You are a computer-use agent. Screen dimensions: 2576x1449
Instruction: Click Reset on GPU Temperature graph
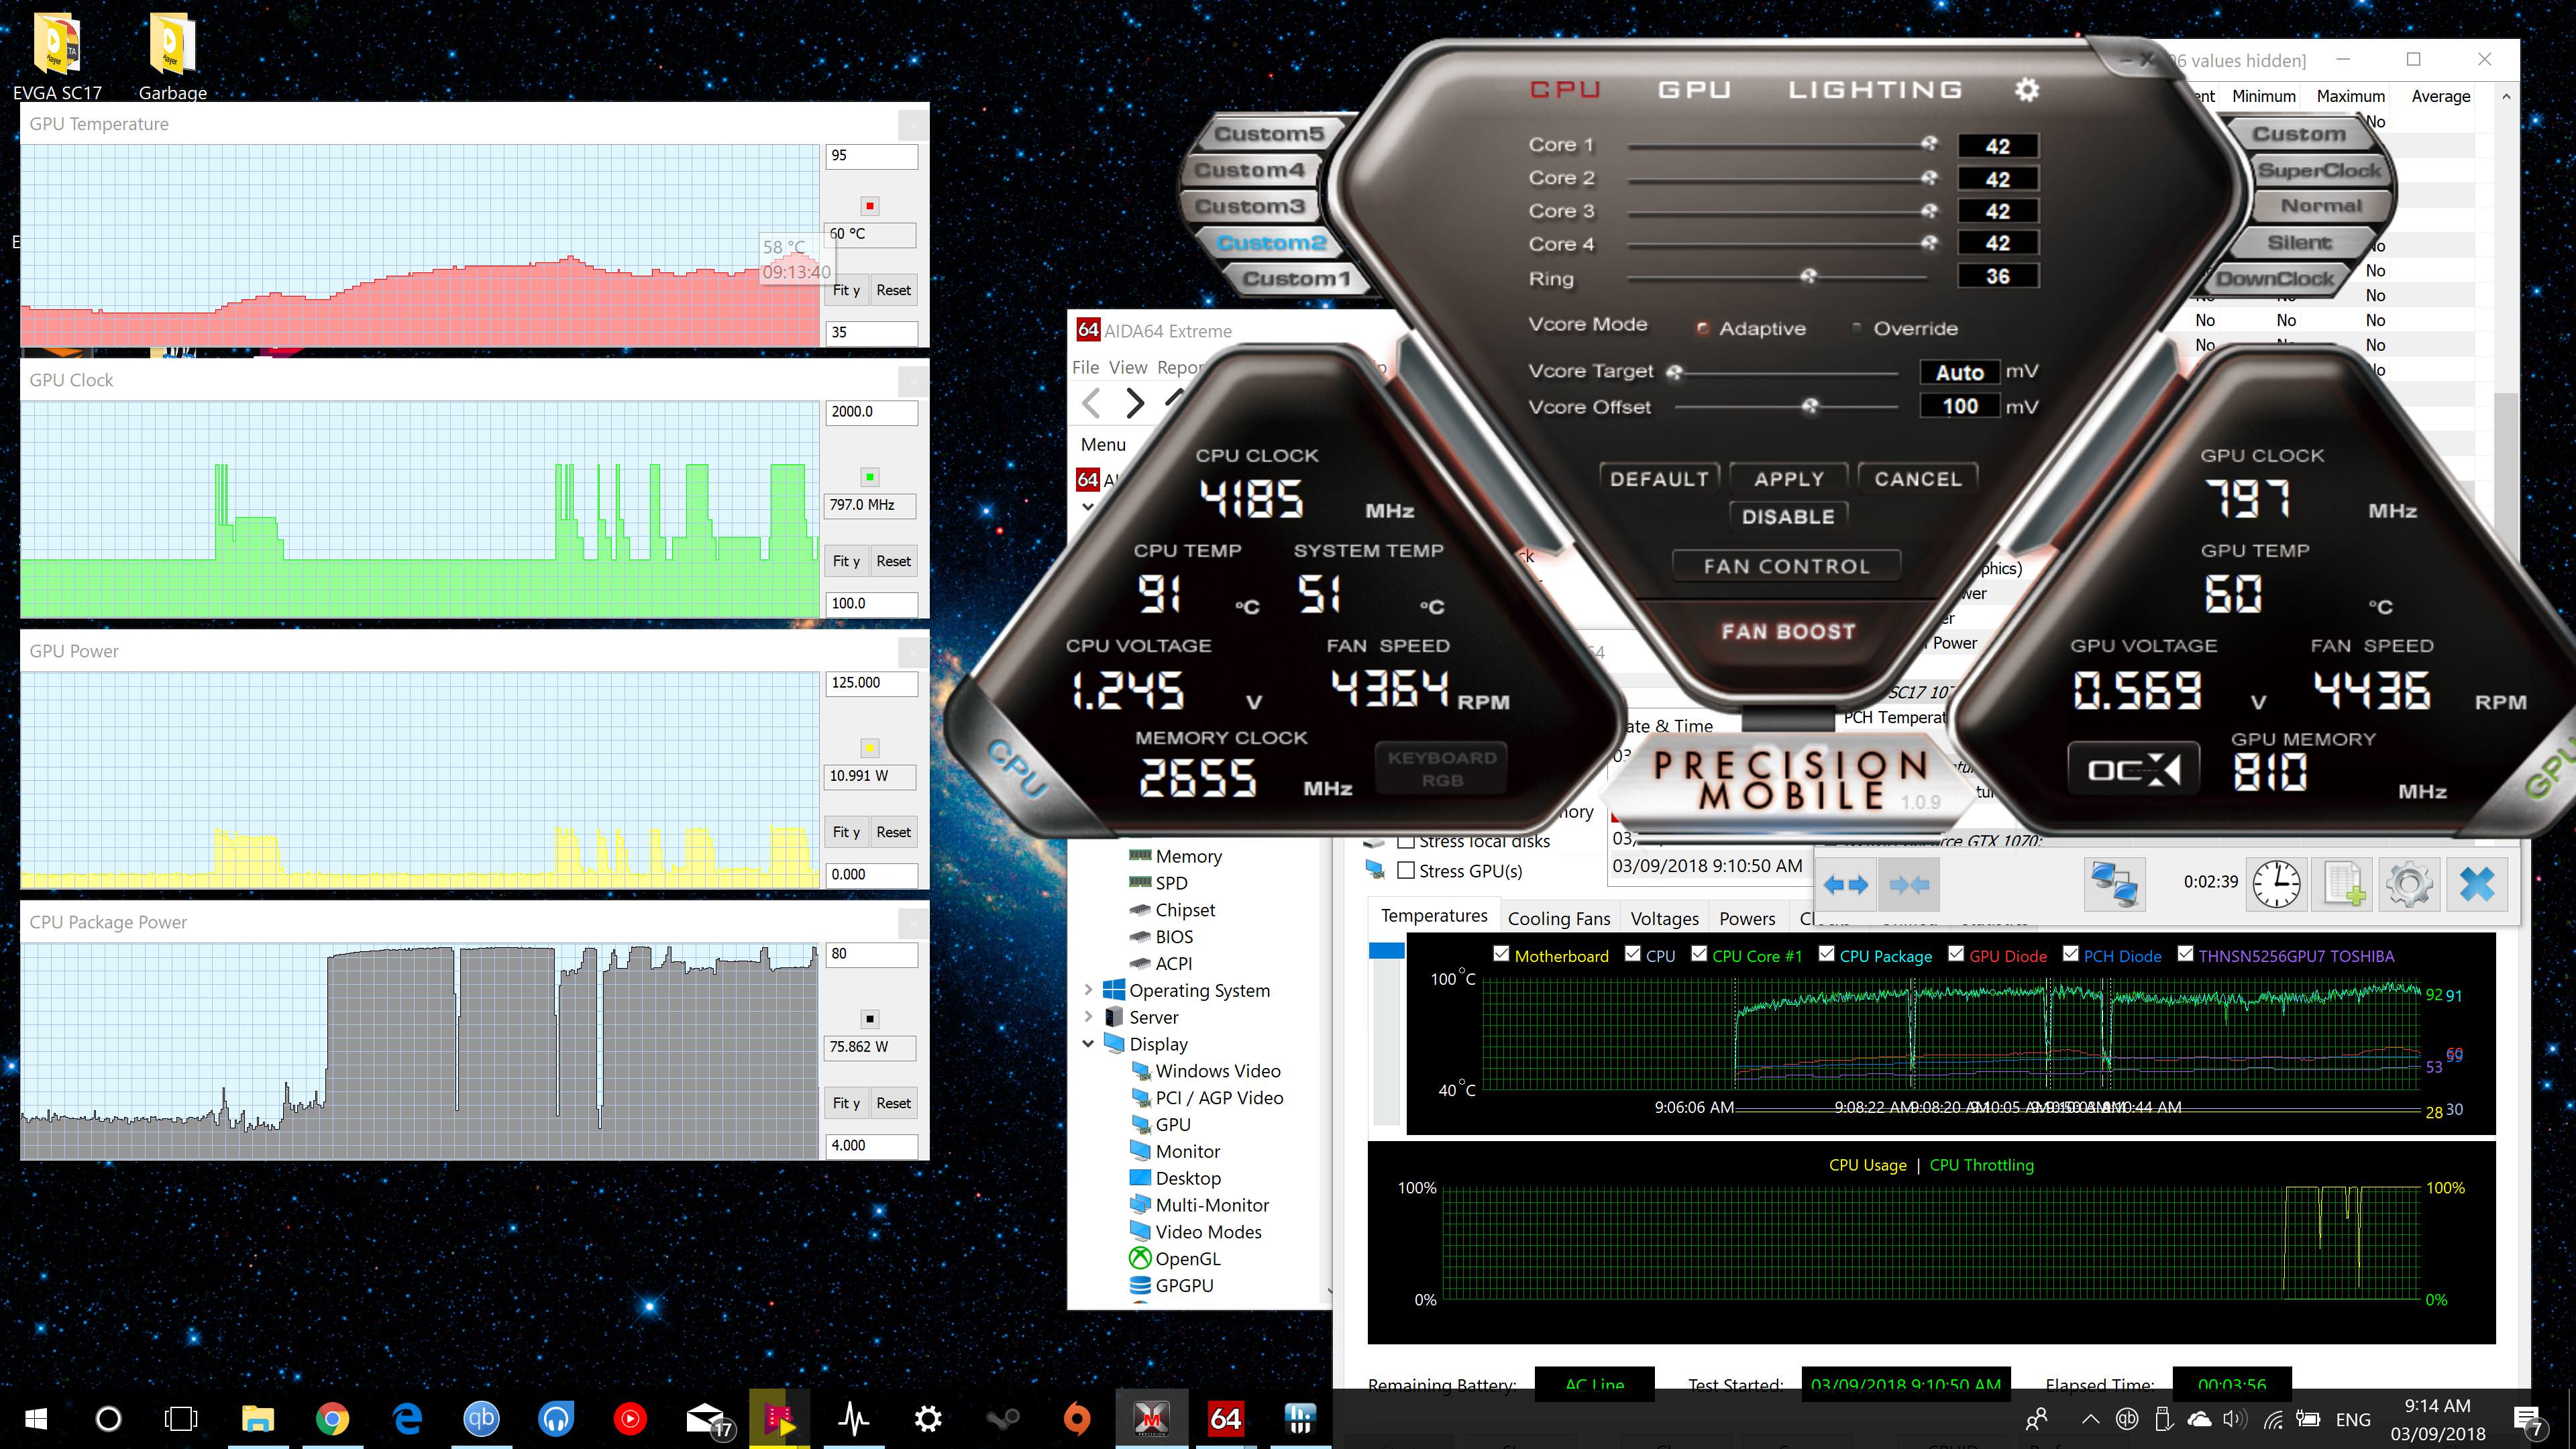pos(893,290)
